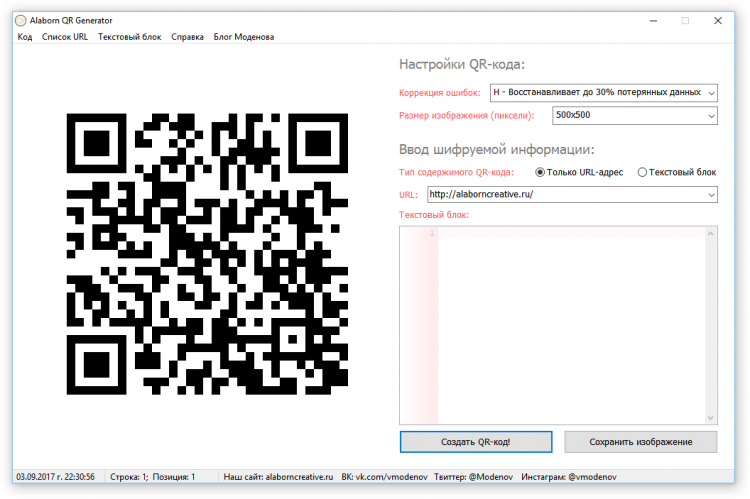Open the Список URL menu
The height and width of the screenshot is (499, 750).
(x=65, y=37)
